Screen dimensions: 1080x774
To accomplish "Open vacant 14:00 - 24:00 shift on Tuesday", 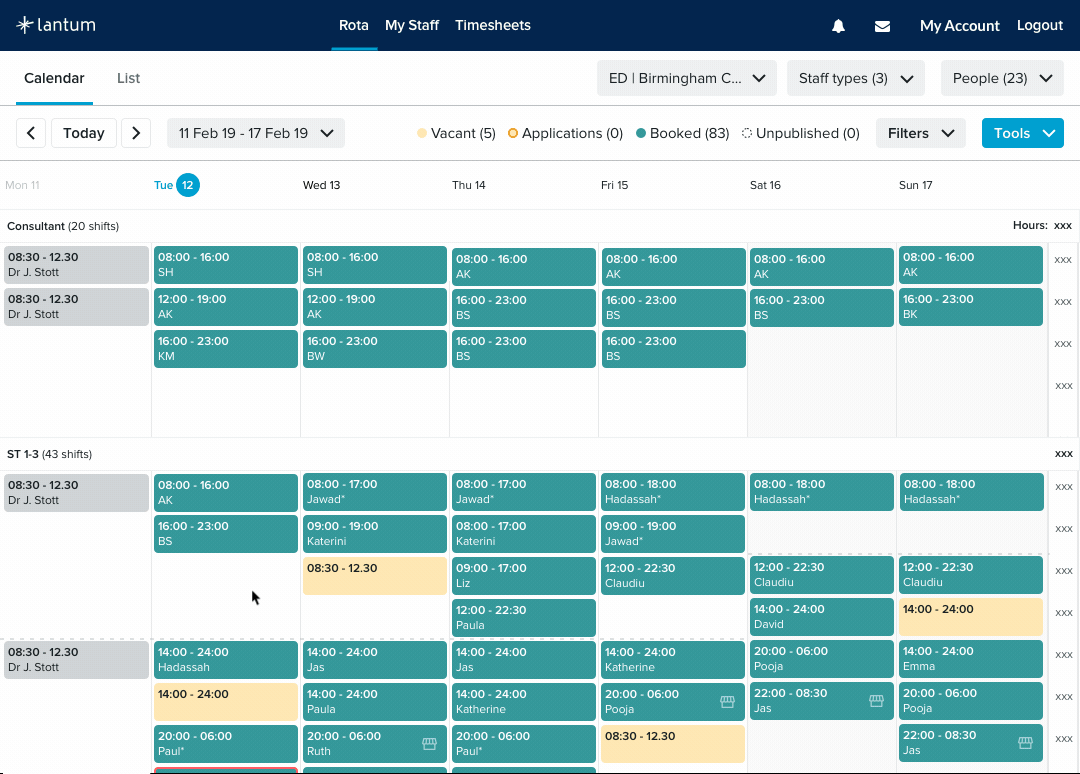I will [226, 702].
